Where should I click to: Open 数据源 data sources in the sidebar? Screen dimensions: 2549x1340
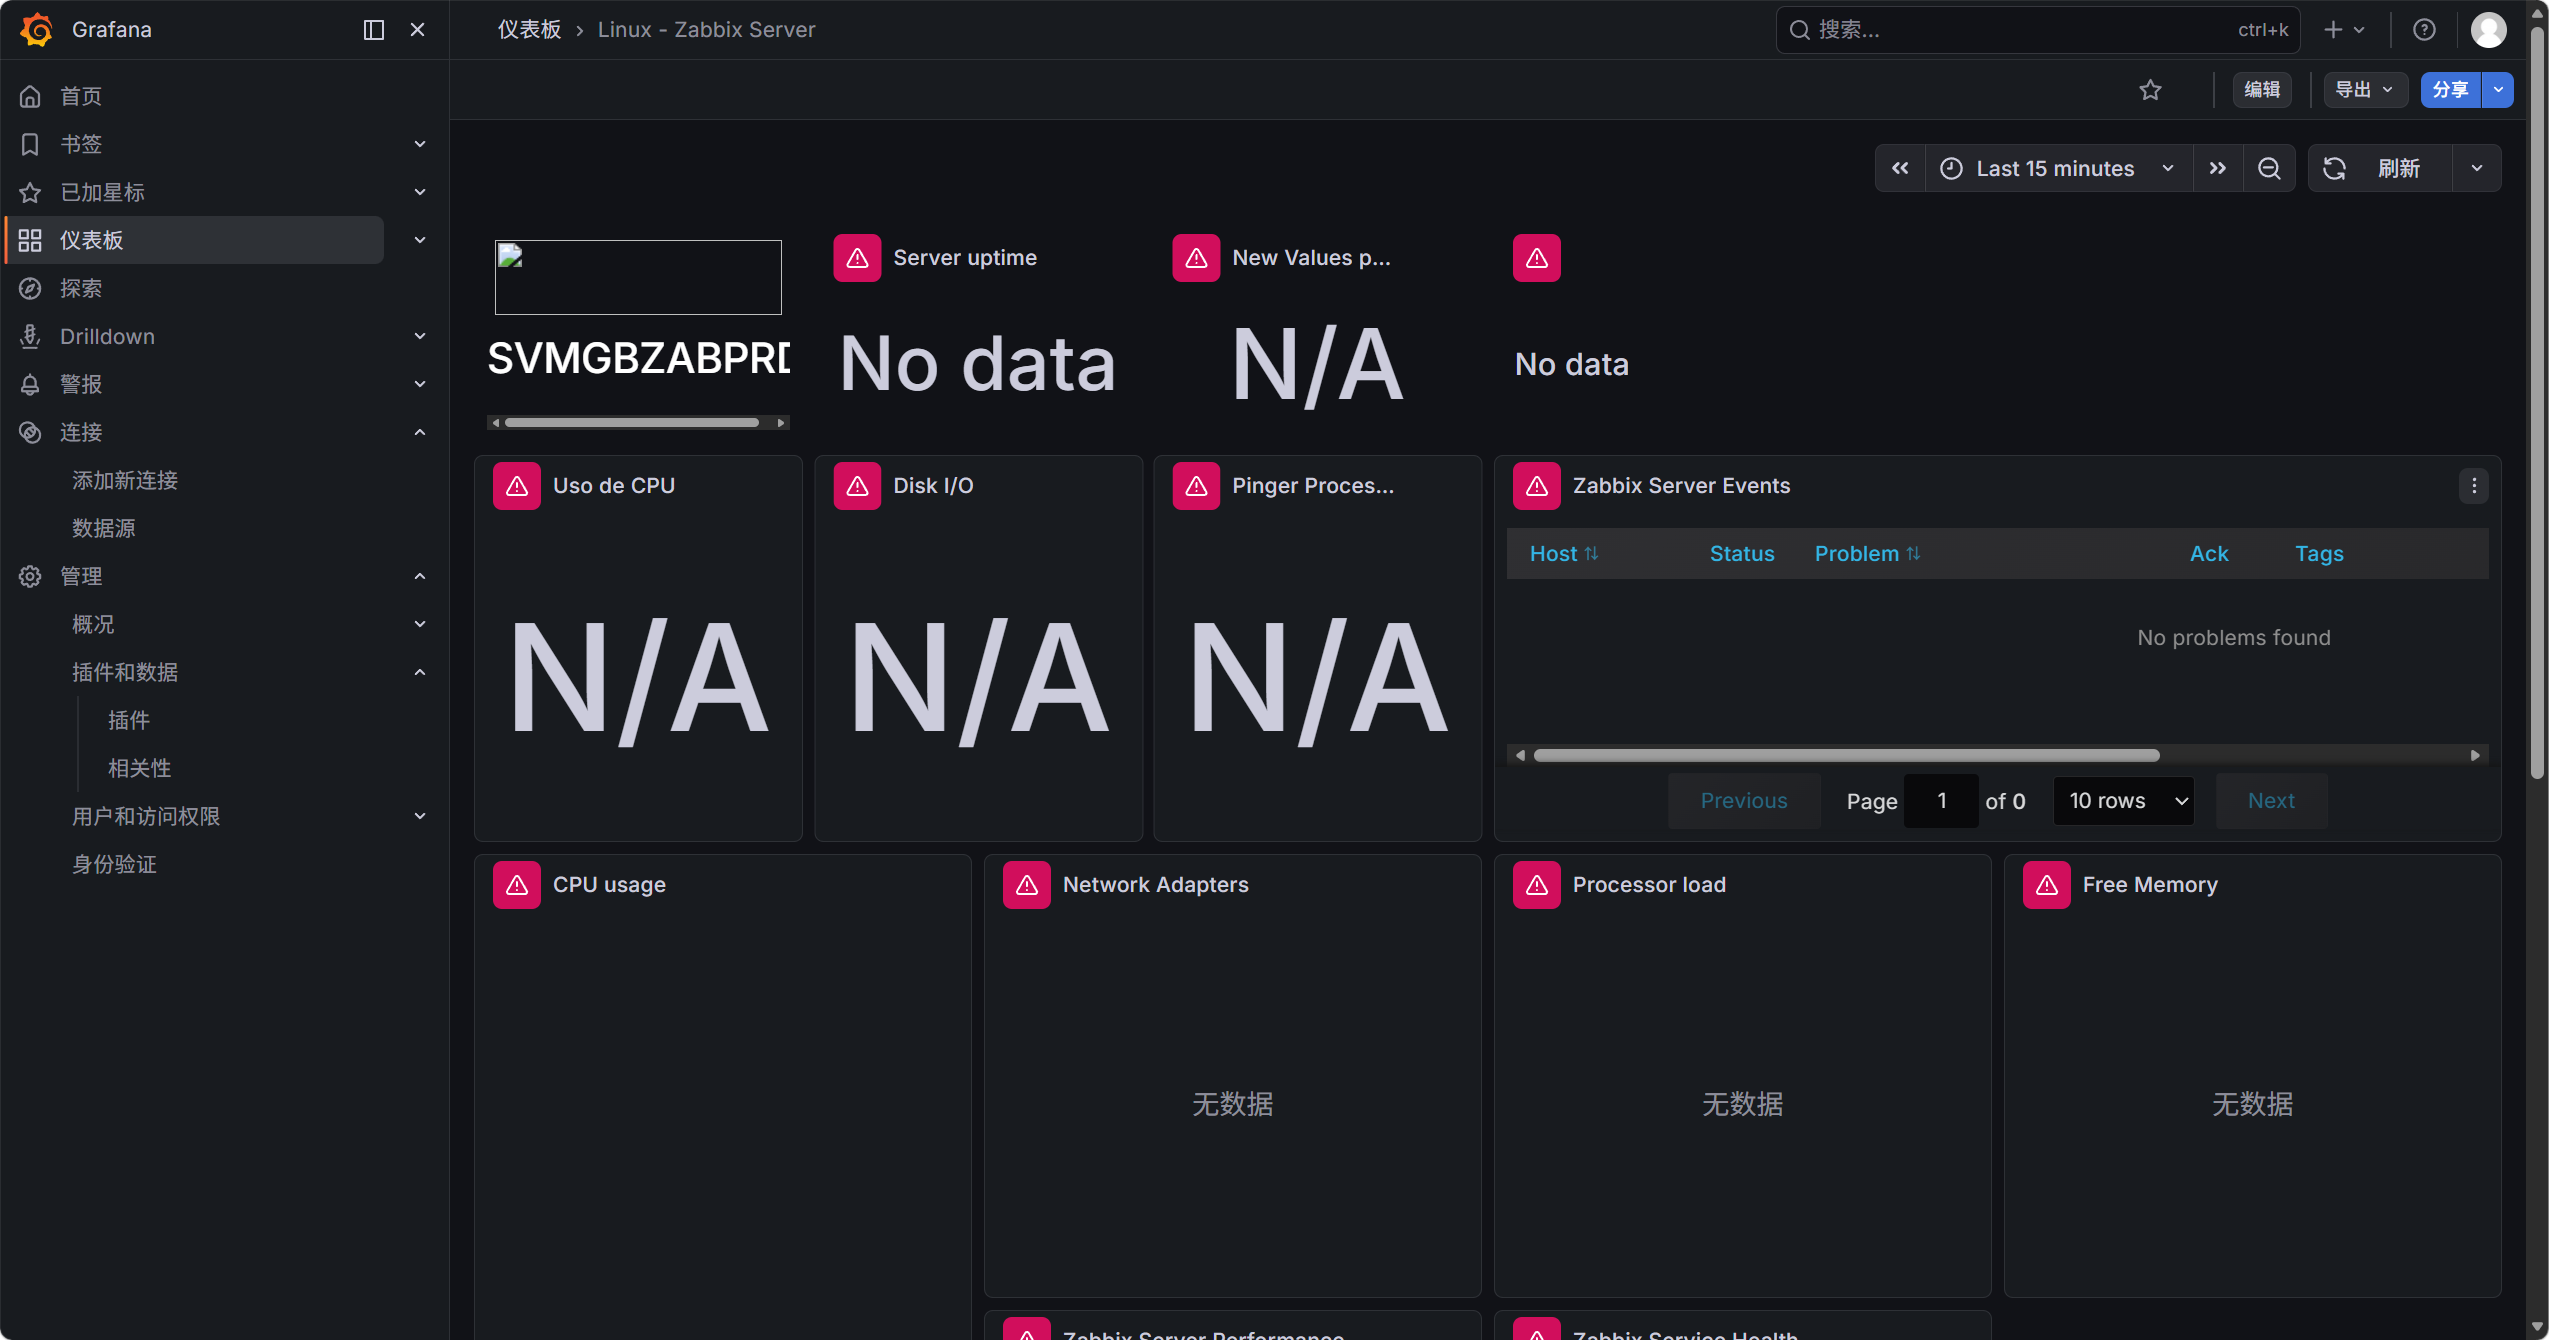103,528
